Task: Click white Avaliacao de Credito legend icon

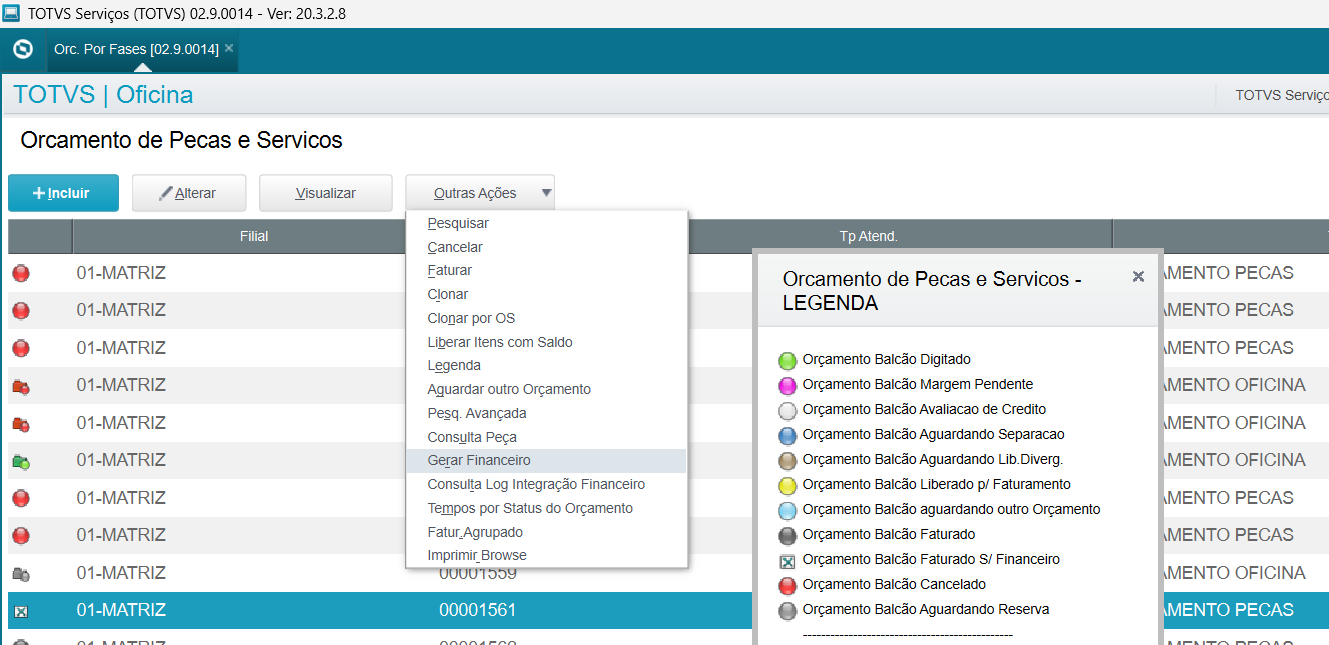Action: [x=787, y=410]
